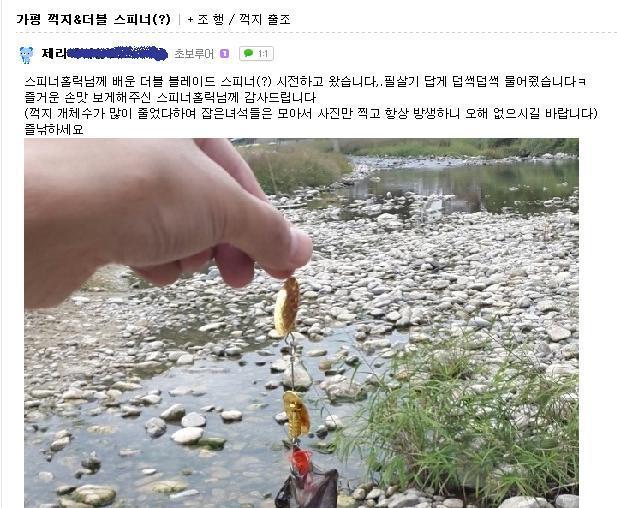Click the 초보루어 member rank label
The height and width of the screenshot is (508, 617).
pos(194,54)
